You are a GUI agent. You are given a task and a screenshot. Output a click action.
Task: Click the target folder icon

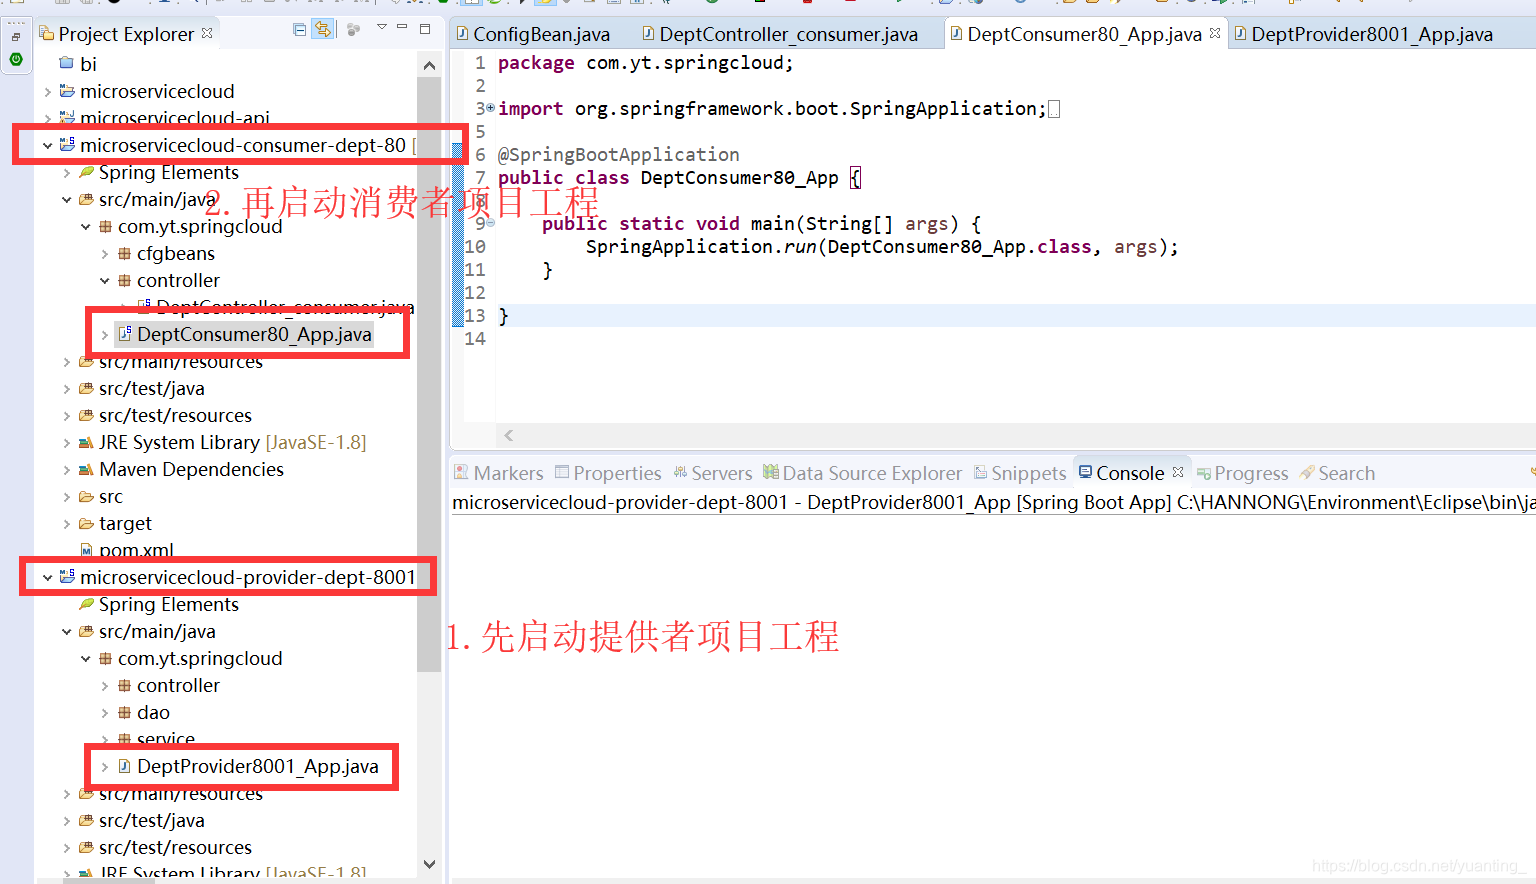(x=86, y=523)
